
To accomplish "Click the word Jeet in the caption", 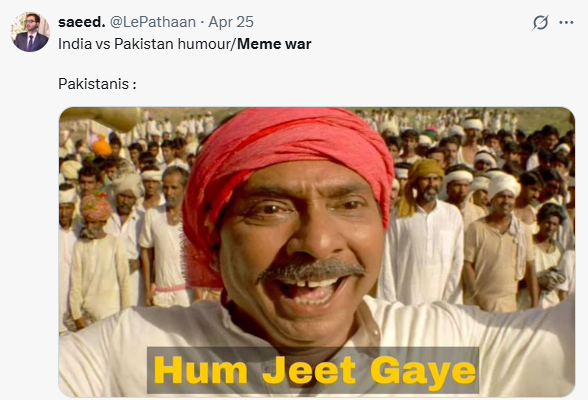I will (309, 371).
